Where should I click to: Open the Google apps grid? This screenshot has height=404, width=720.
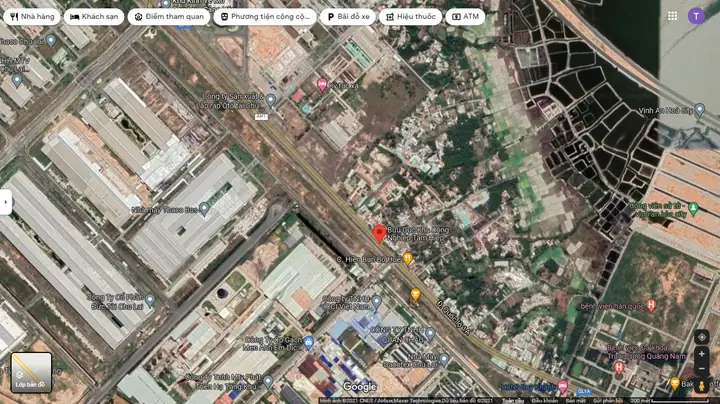coord(672,16)
